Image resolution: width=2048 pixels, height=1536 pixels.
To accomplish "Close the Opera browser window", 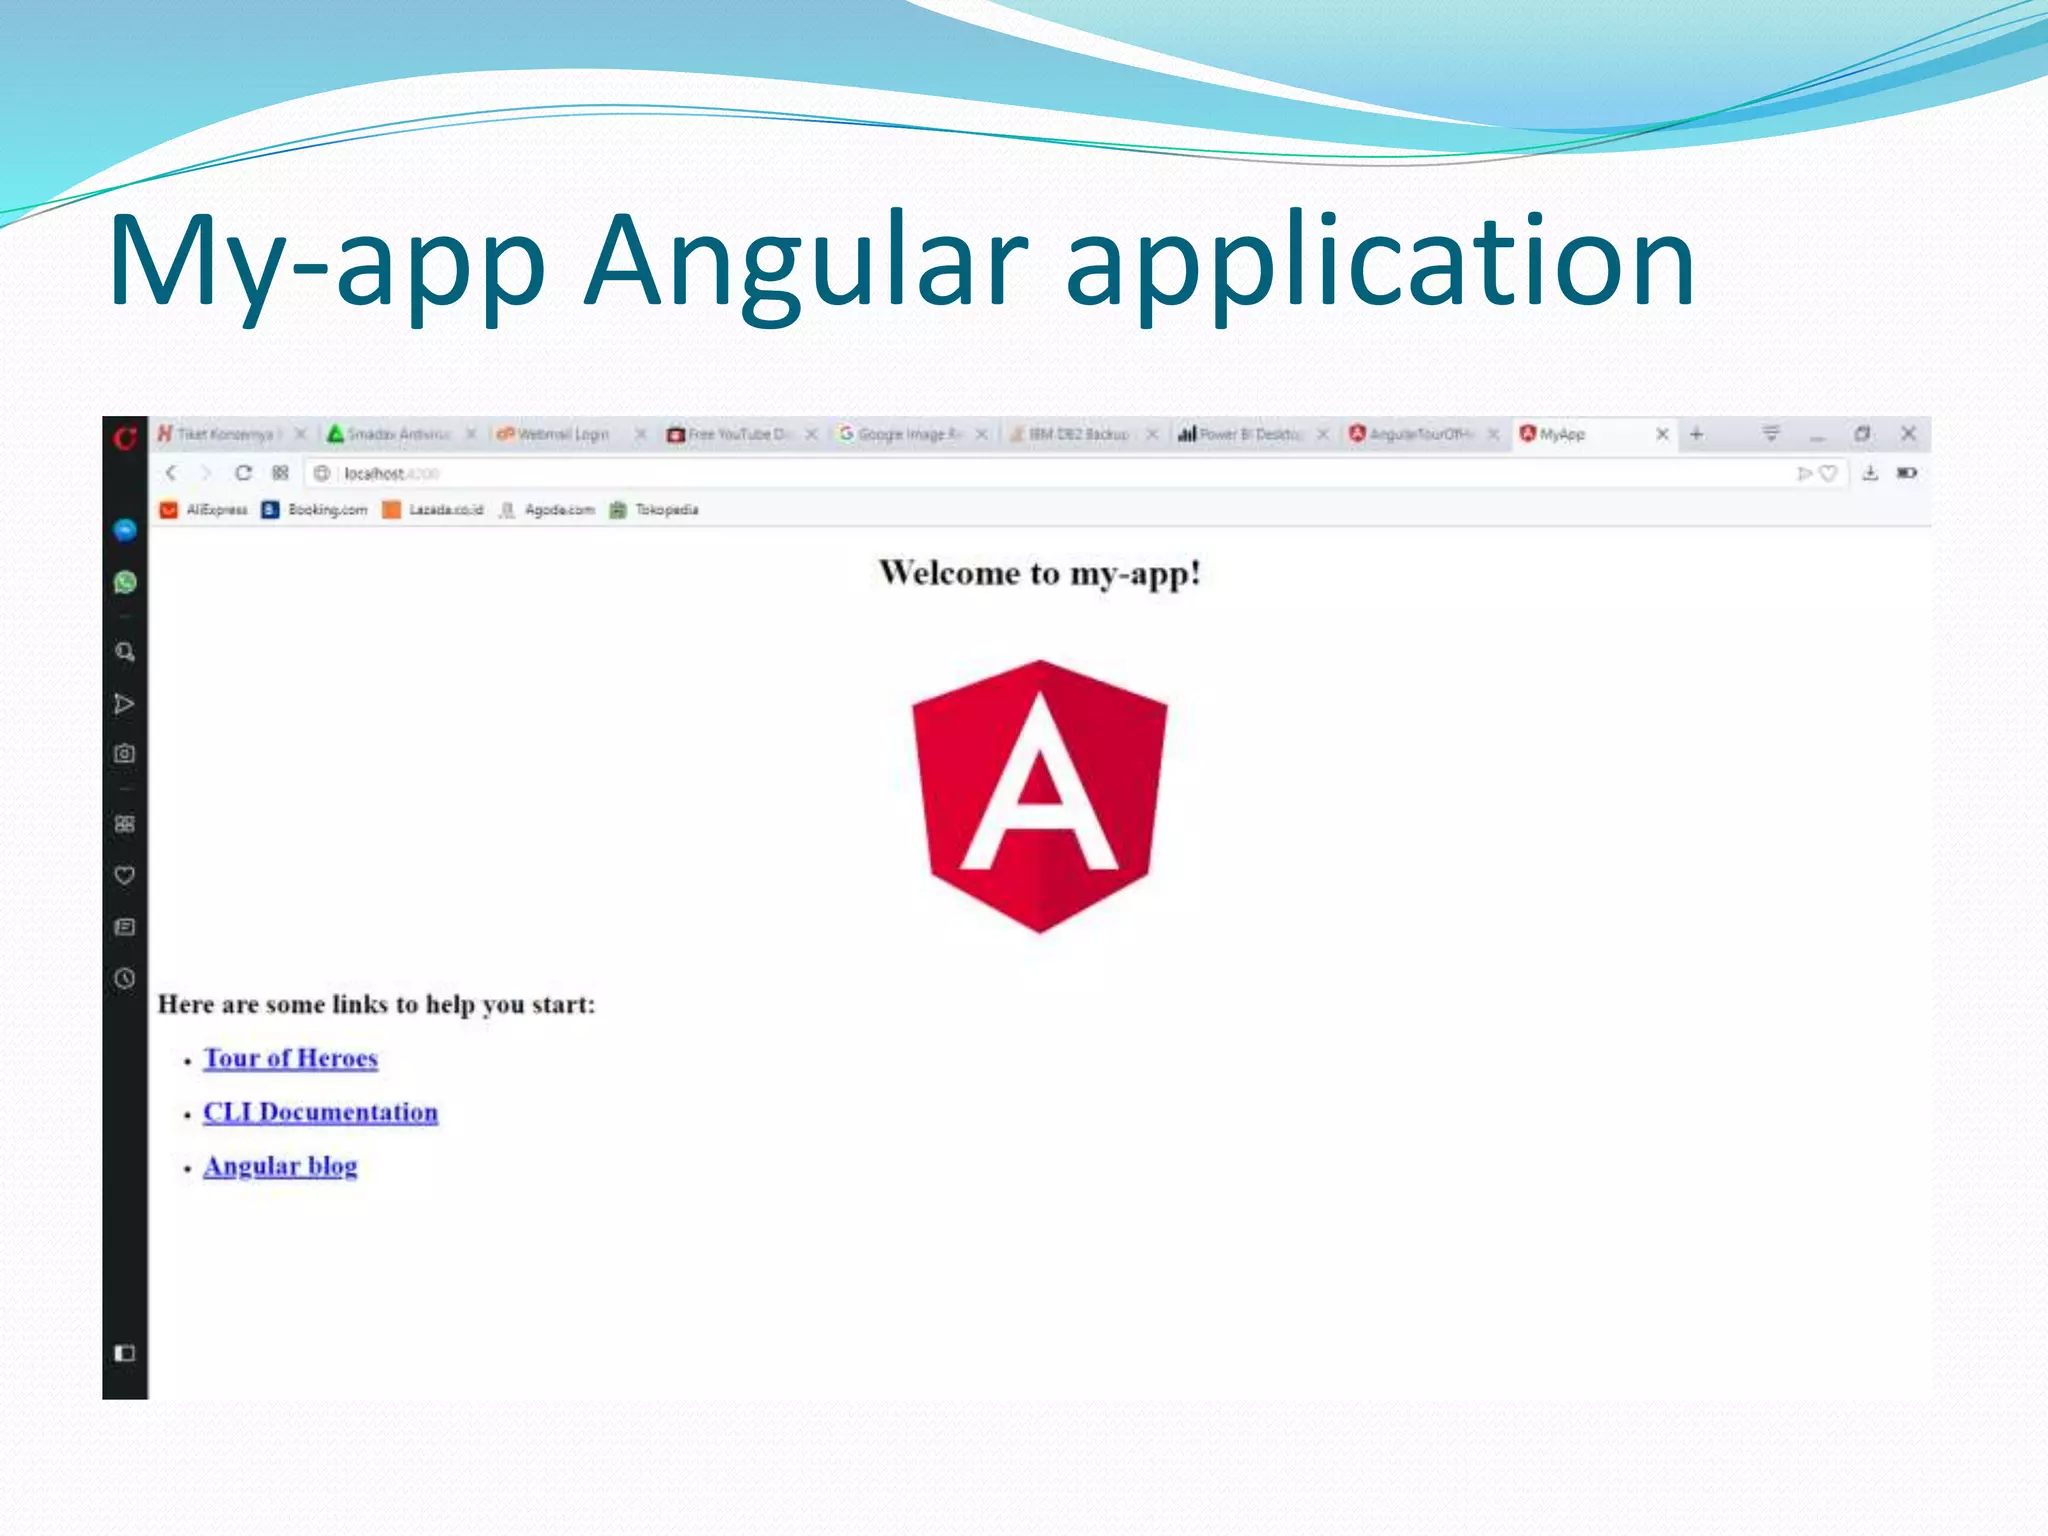I will (1908, 434).
